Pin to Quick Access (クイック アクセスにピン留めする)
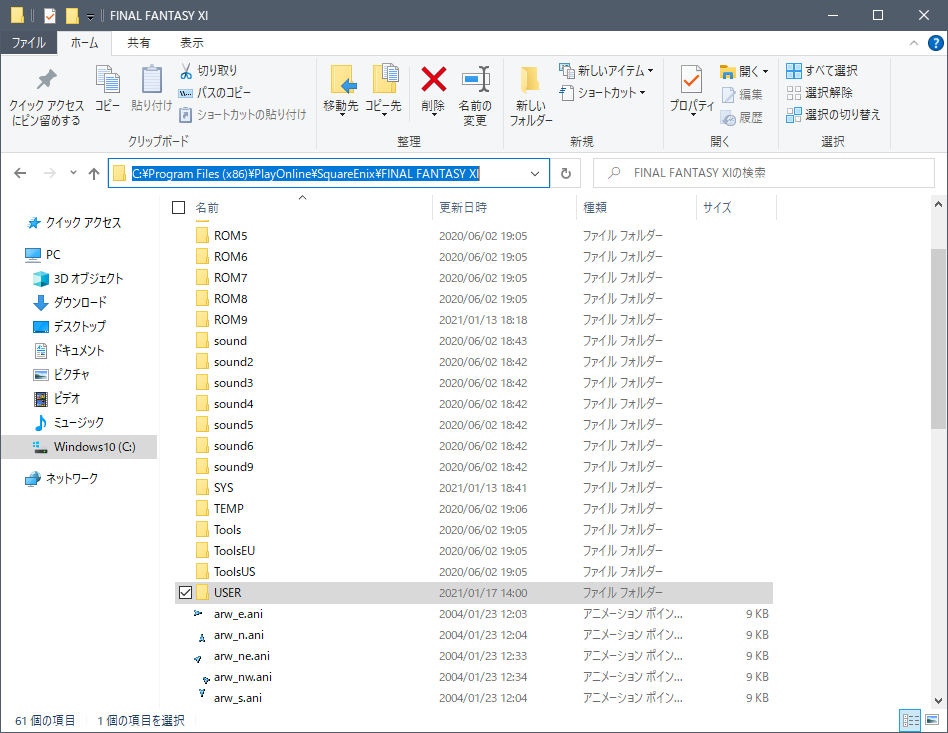This screenshot has height=733, width=948. (x=46, y=97)
